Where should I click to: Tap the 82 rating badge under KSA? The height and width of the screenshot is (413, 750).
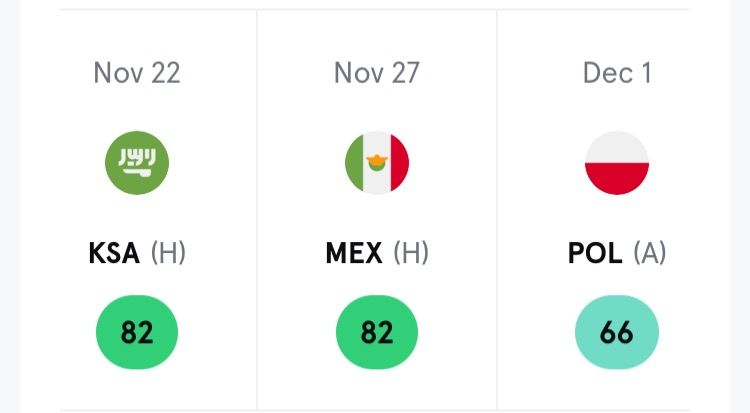(137, 332)
